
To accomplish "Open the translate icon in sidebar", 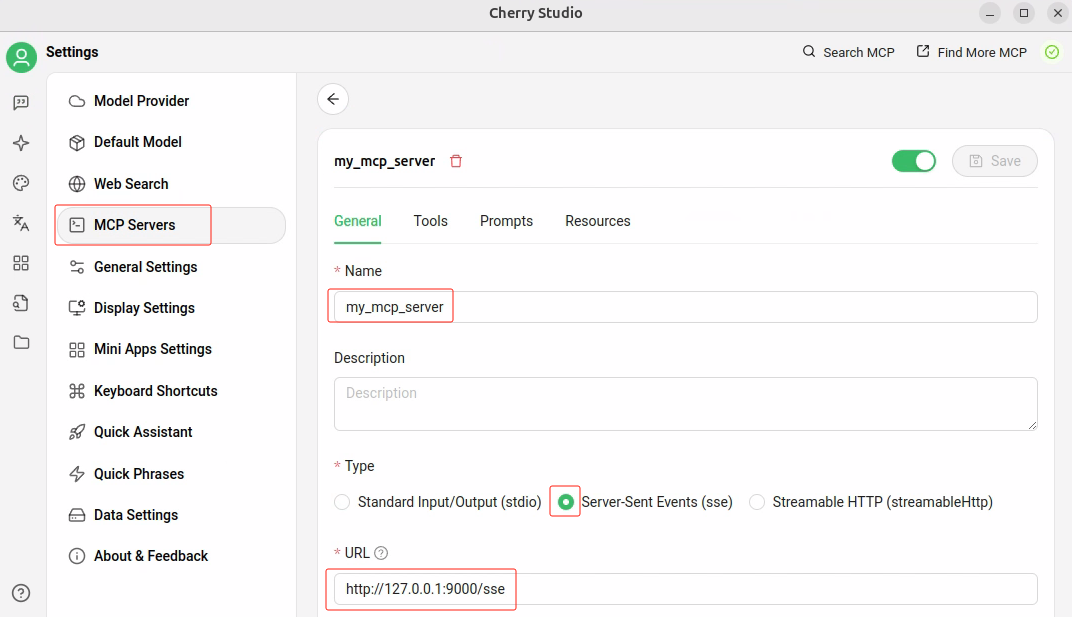I will click(x=21, y=223).
